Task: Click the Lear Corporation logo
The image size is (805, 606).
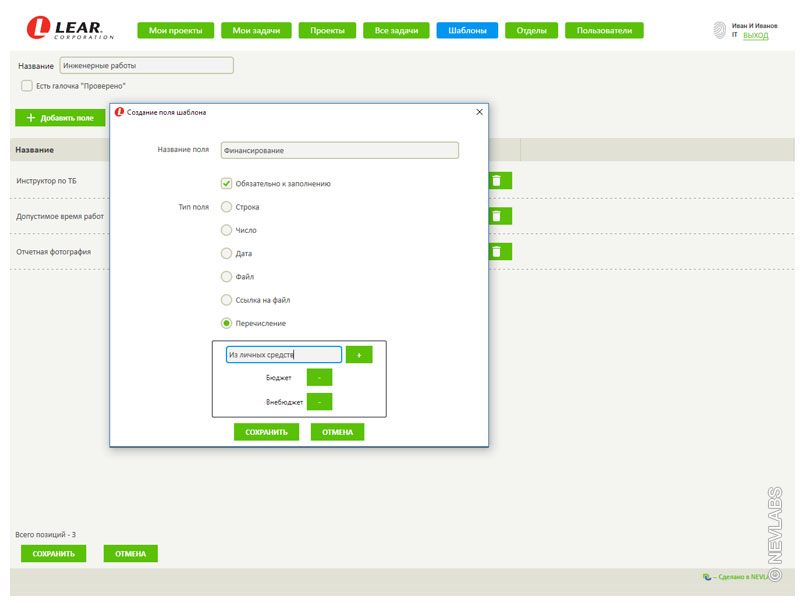Action: 70,29
